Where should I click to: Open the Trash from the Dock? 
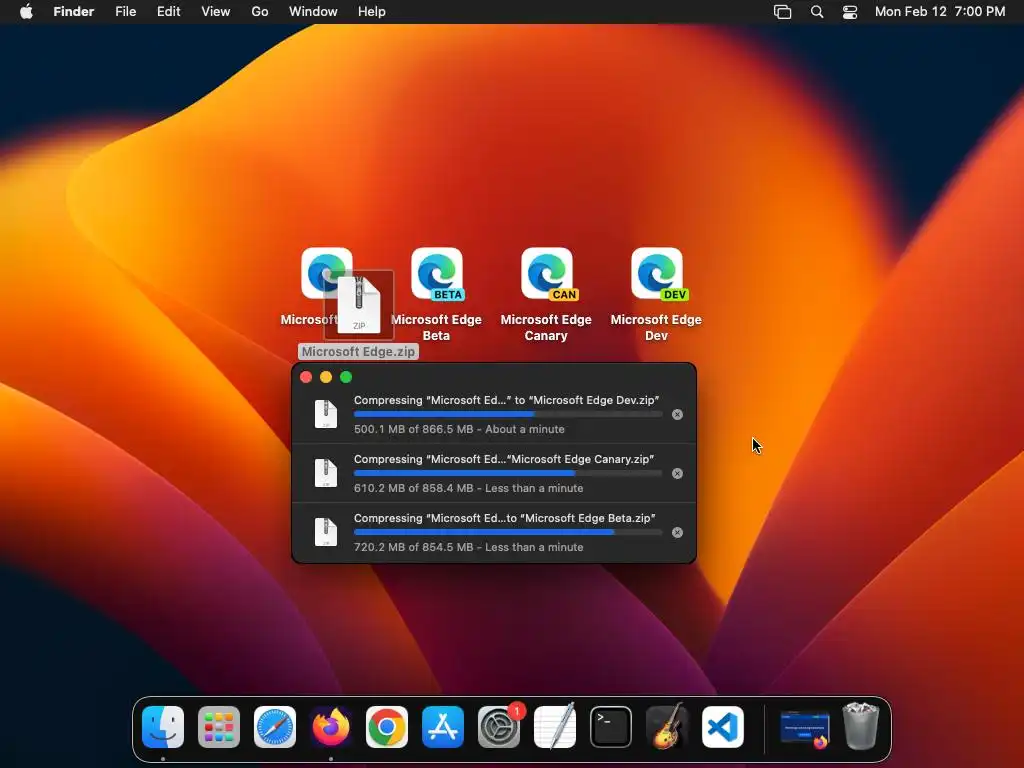[x=861, y=726]
